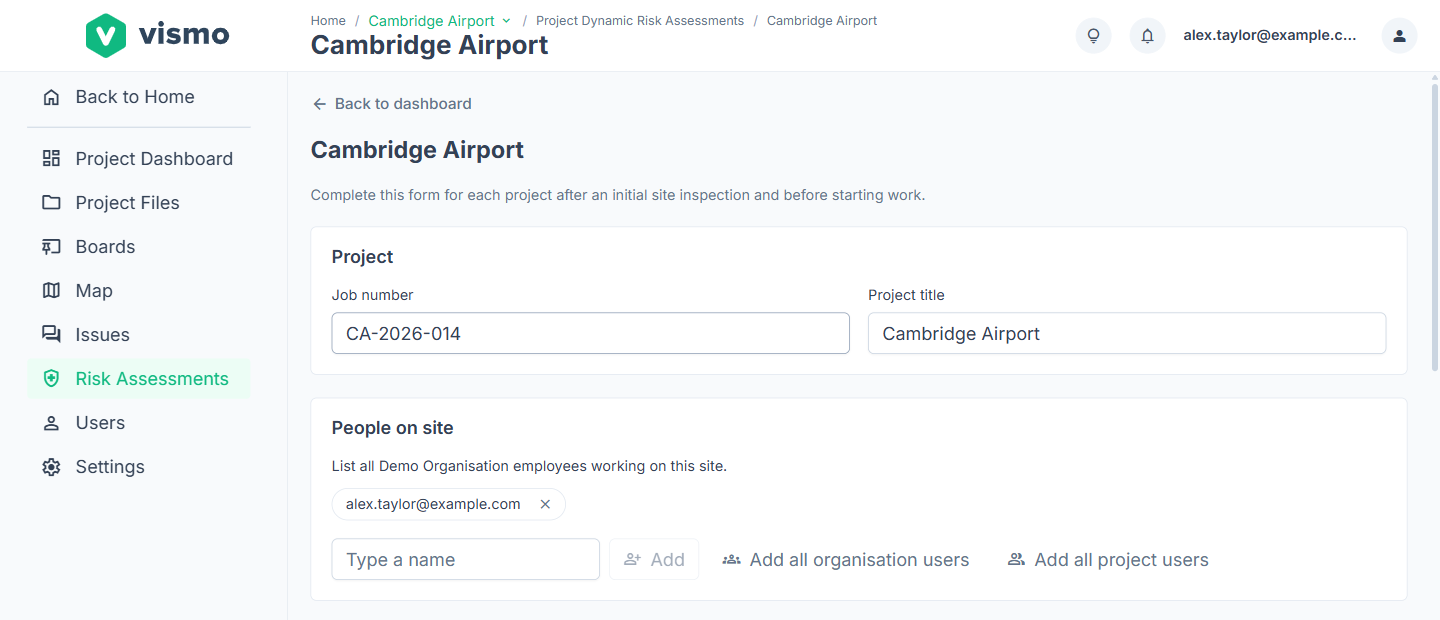The width and height of the screenshot is (1440, 620).
Task: Click the Type a name field
Action: click(466, 560)
